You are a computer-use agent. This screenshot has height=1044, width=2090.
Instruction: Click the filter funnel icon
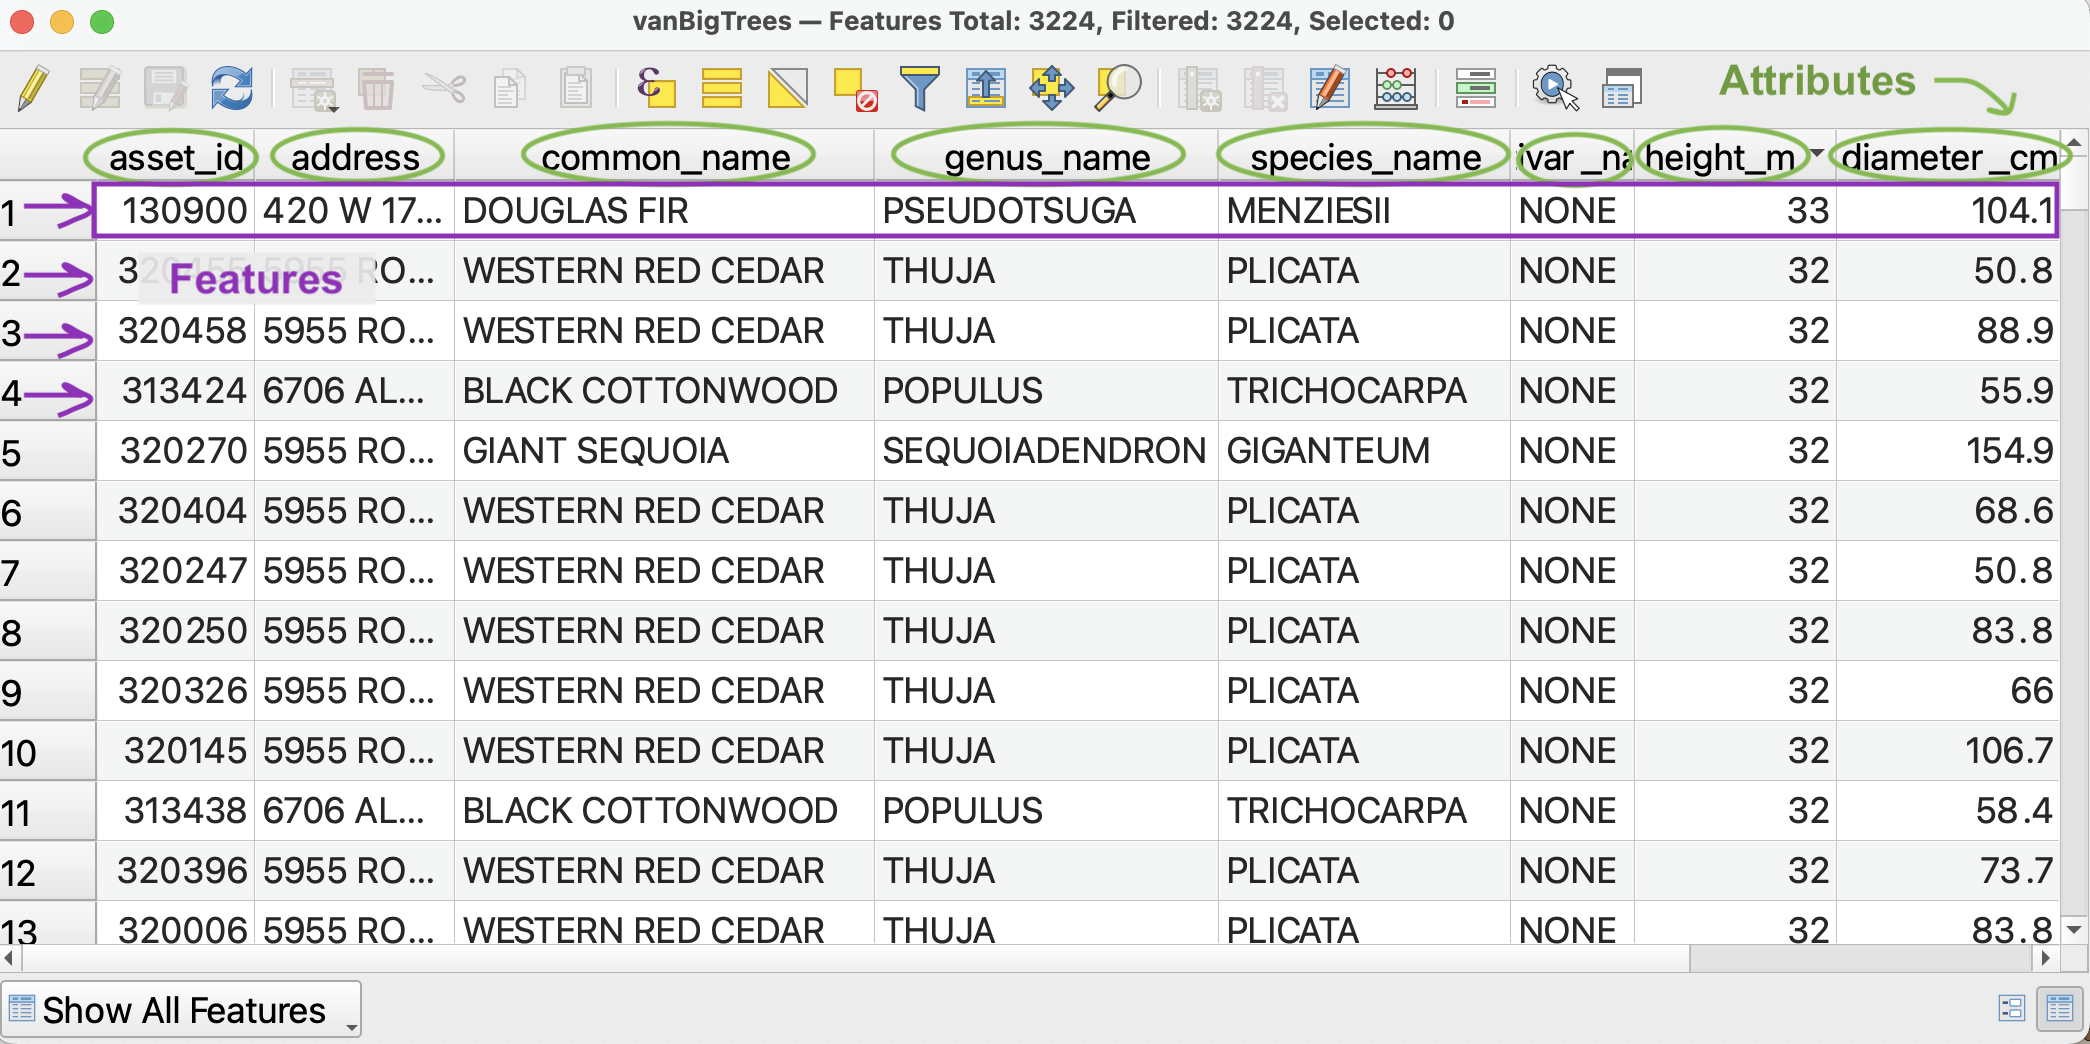tap(919, 88)
